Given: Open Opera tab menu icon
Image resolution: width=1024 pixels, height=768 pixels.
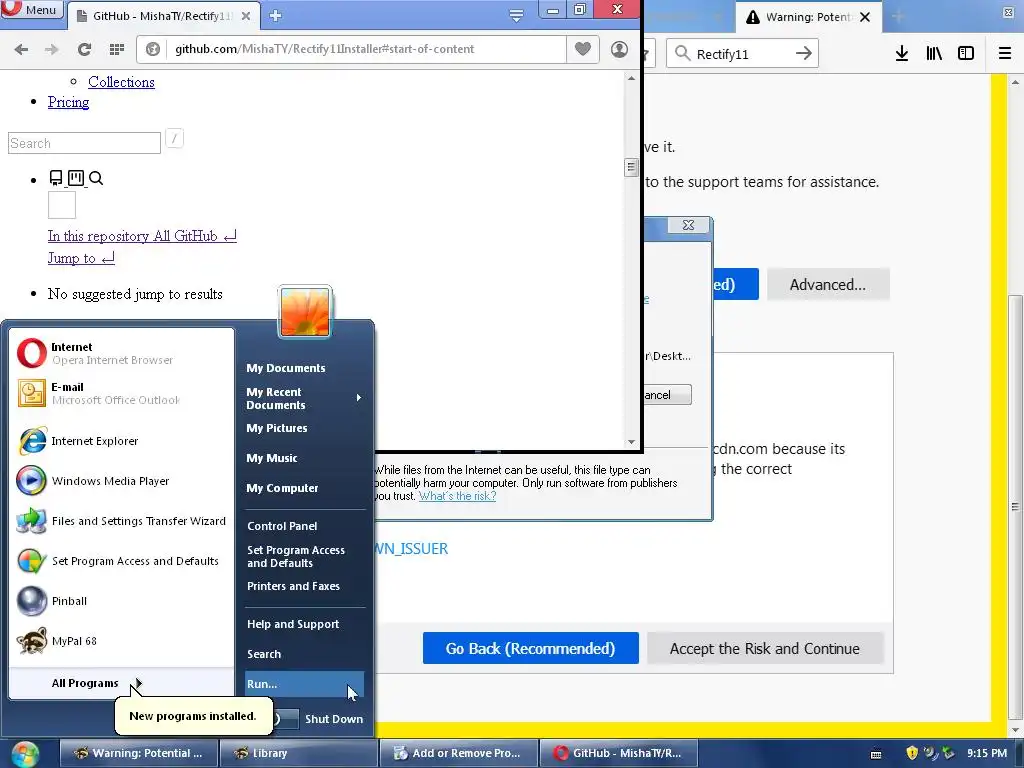Looking at the screenshot, I should click(516, 16).
